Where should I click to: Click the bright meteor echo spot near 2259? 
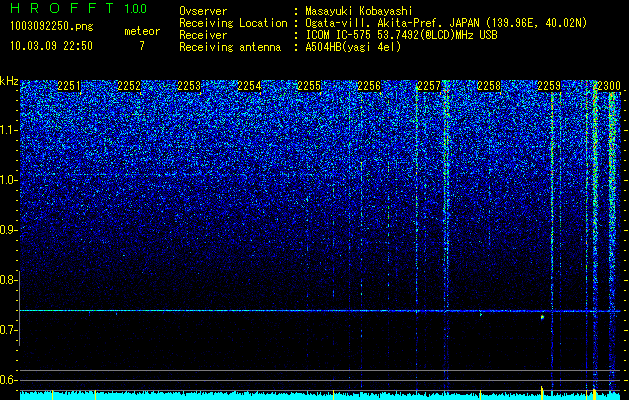542,317
